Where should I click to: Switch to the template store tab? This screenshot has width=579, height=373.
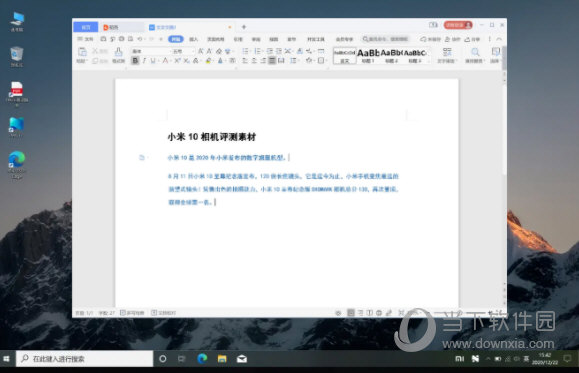pyautogui.click(x=122, y=27)
